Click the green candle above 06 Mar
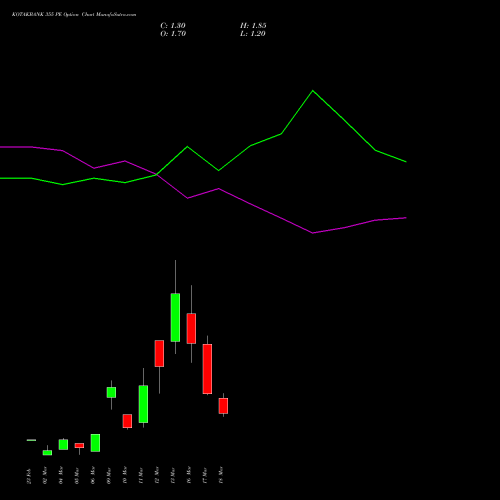 (95, 443)
